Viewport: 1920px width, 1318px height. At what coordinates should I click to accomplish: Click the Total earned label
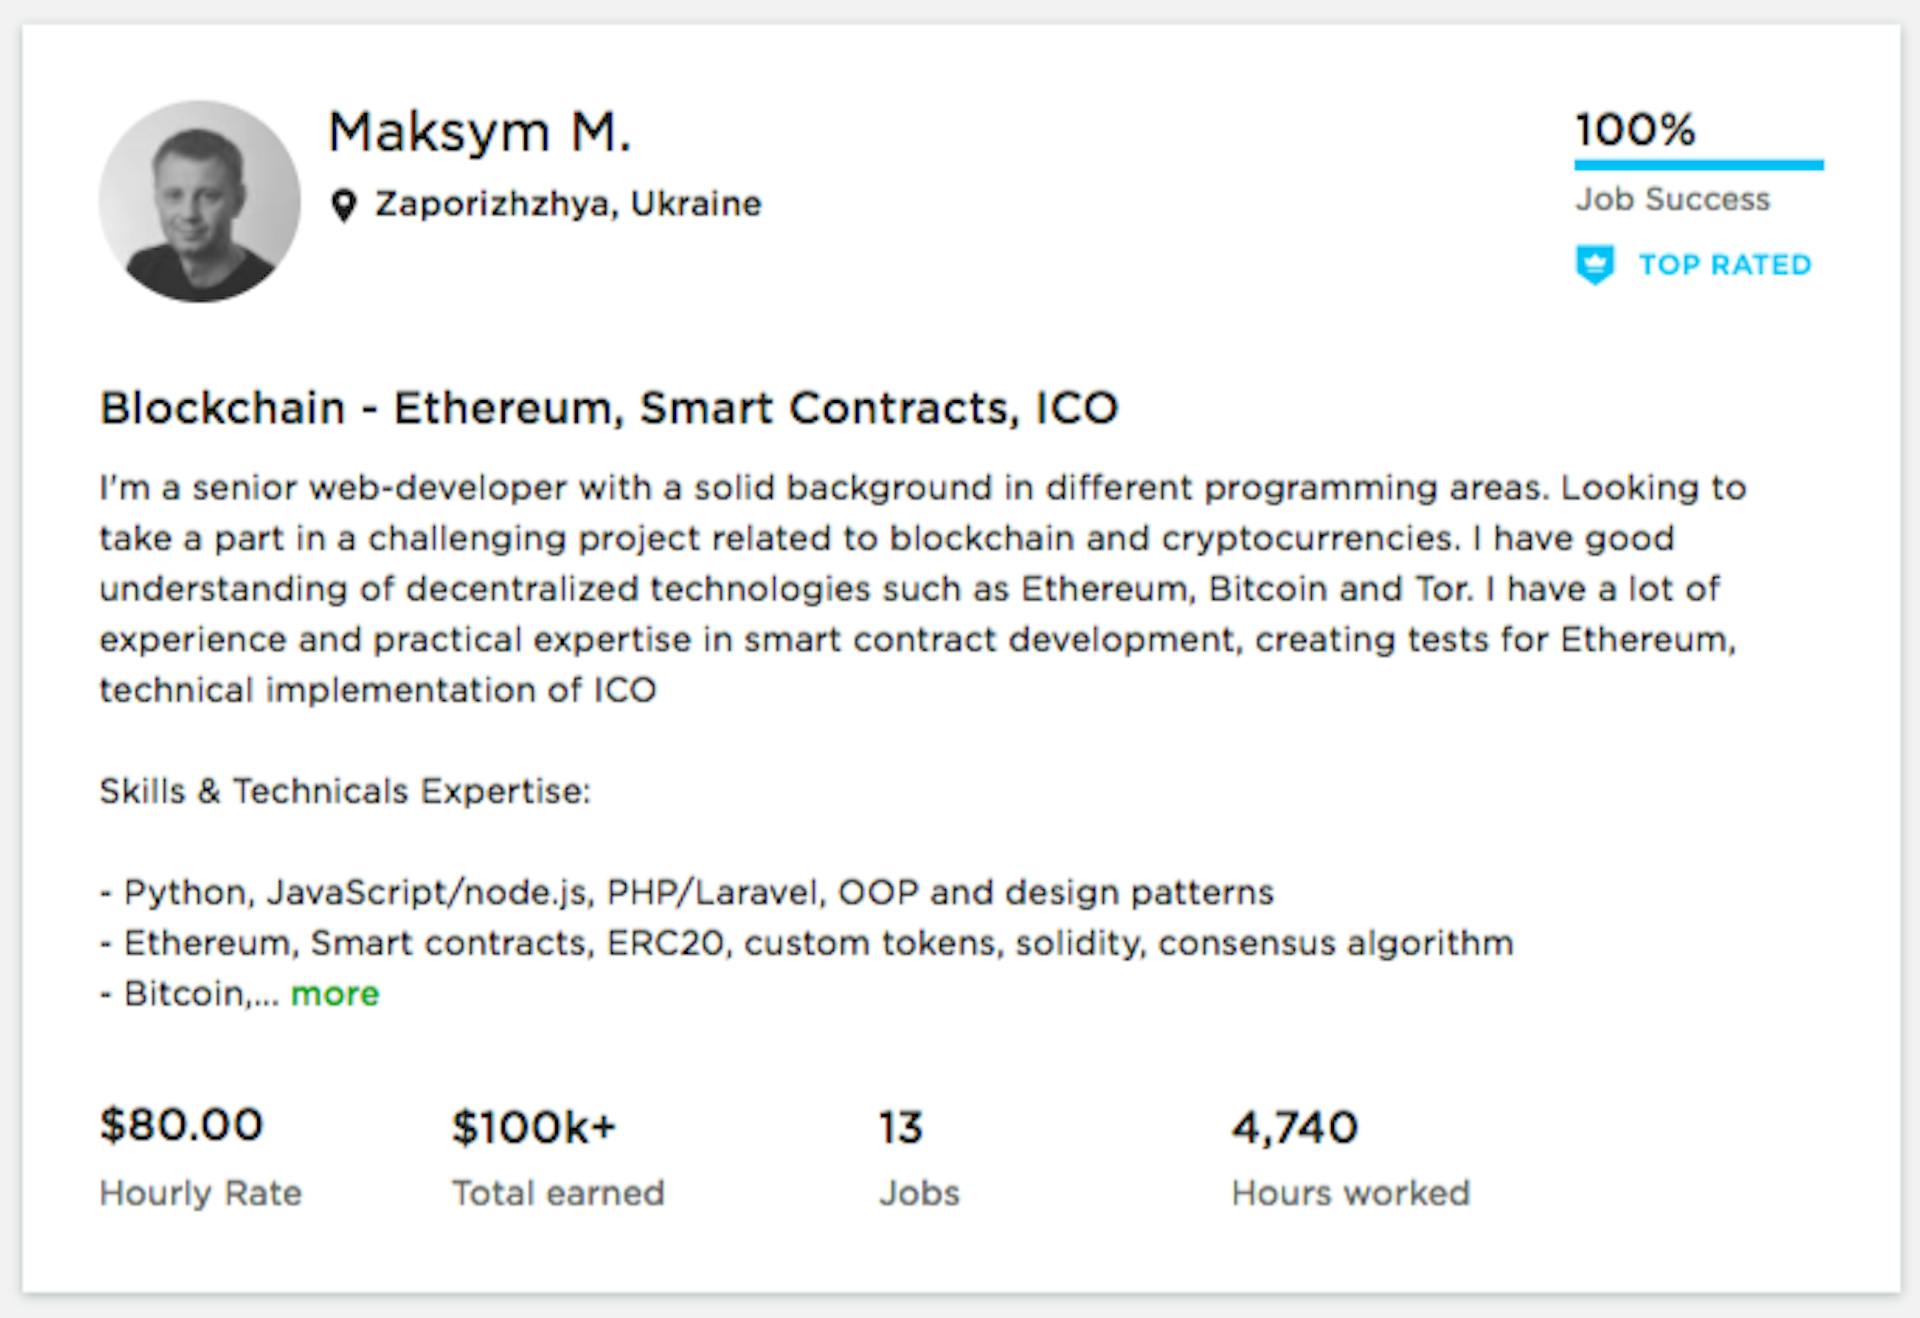coord(558,1193)
